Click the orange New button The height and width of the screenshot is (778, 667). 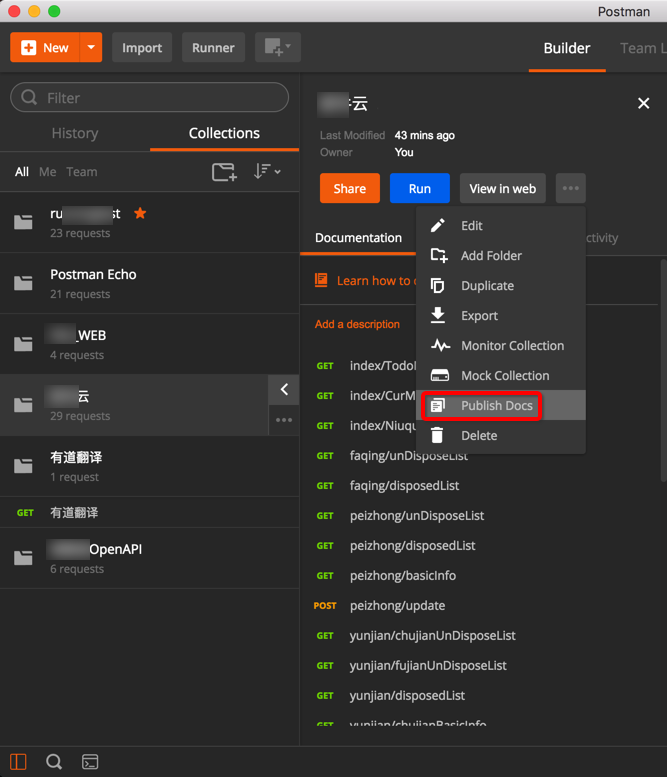pos(45,48)
